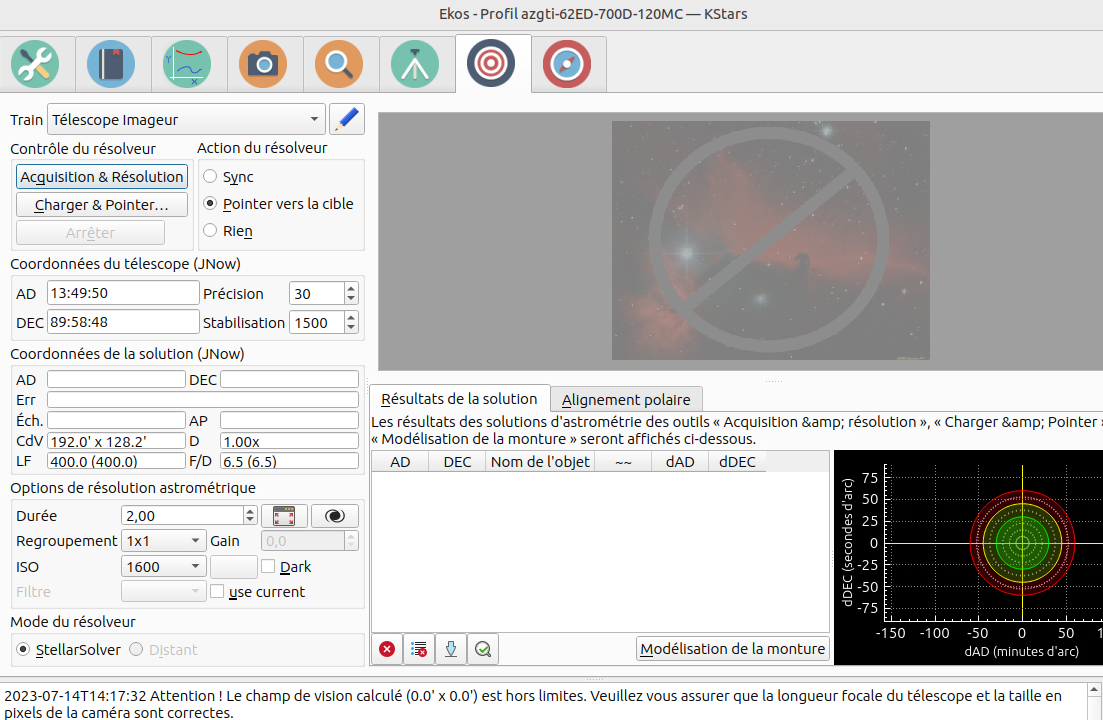Open the Analyze tab with graph icon
This screenshot has width=1103, height=720.
click(x=187, y=64)
